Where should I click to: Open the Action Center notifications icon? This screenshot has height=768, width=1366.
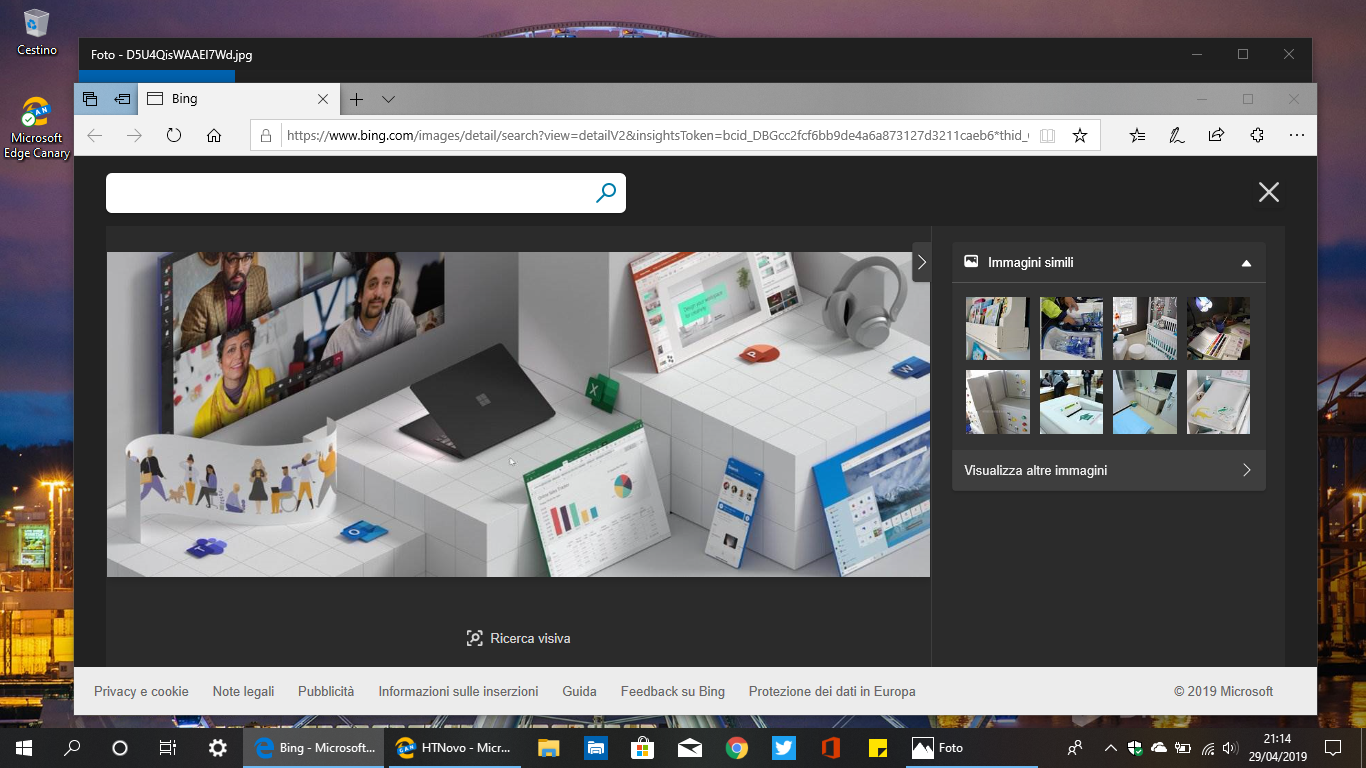tap(1332, 747)
